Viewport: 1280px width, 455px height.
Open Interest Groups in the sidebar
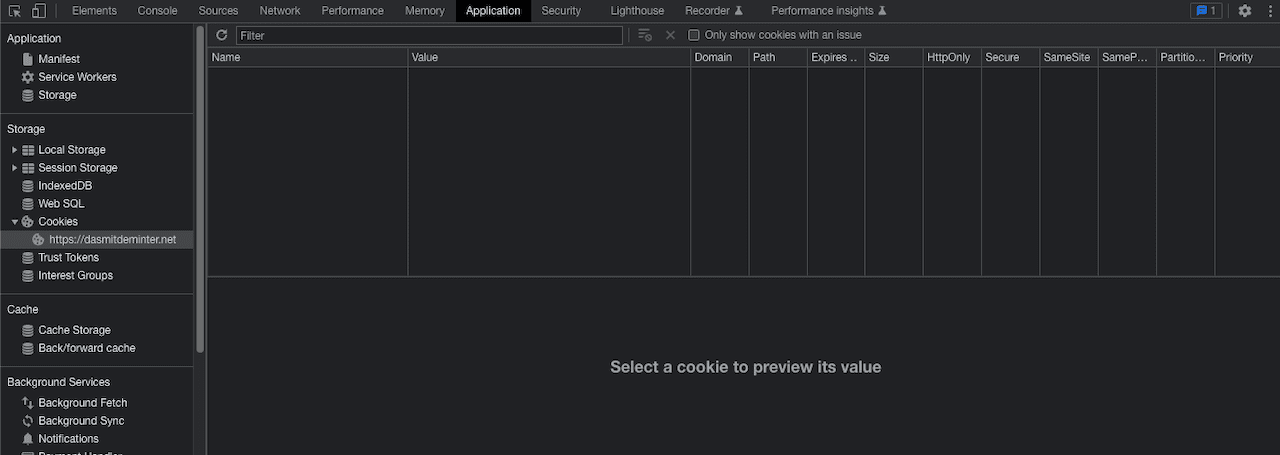point(75,276)
